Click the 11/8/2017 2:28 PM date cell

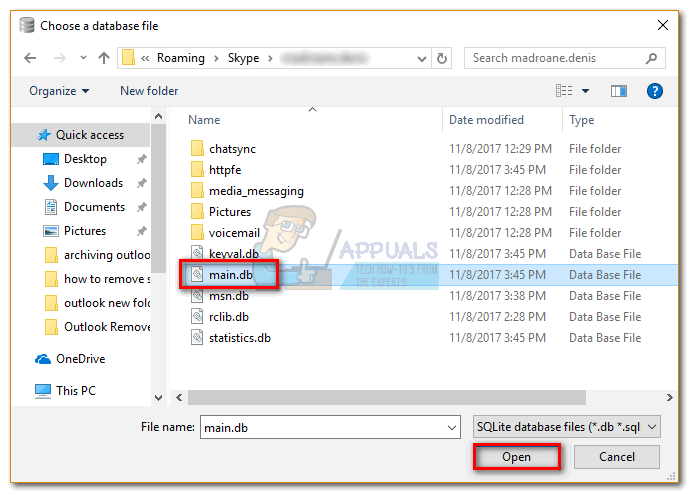pyautogui.click(x=497, y=317)
